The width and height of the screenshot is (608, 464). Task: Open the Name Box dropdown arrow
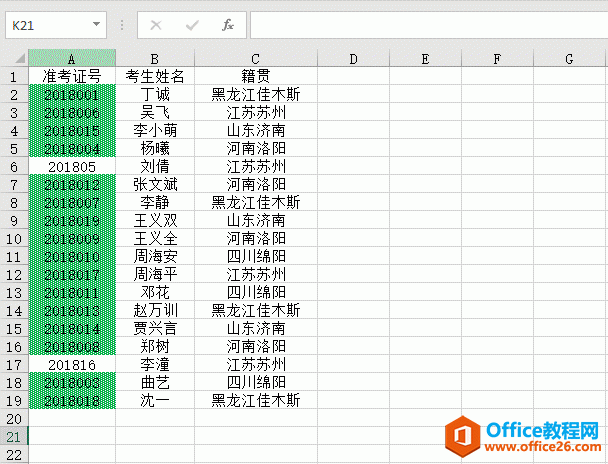click(x=96, y=24)
